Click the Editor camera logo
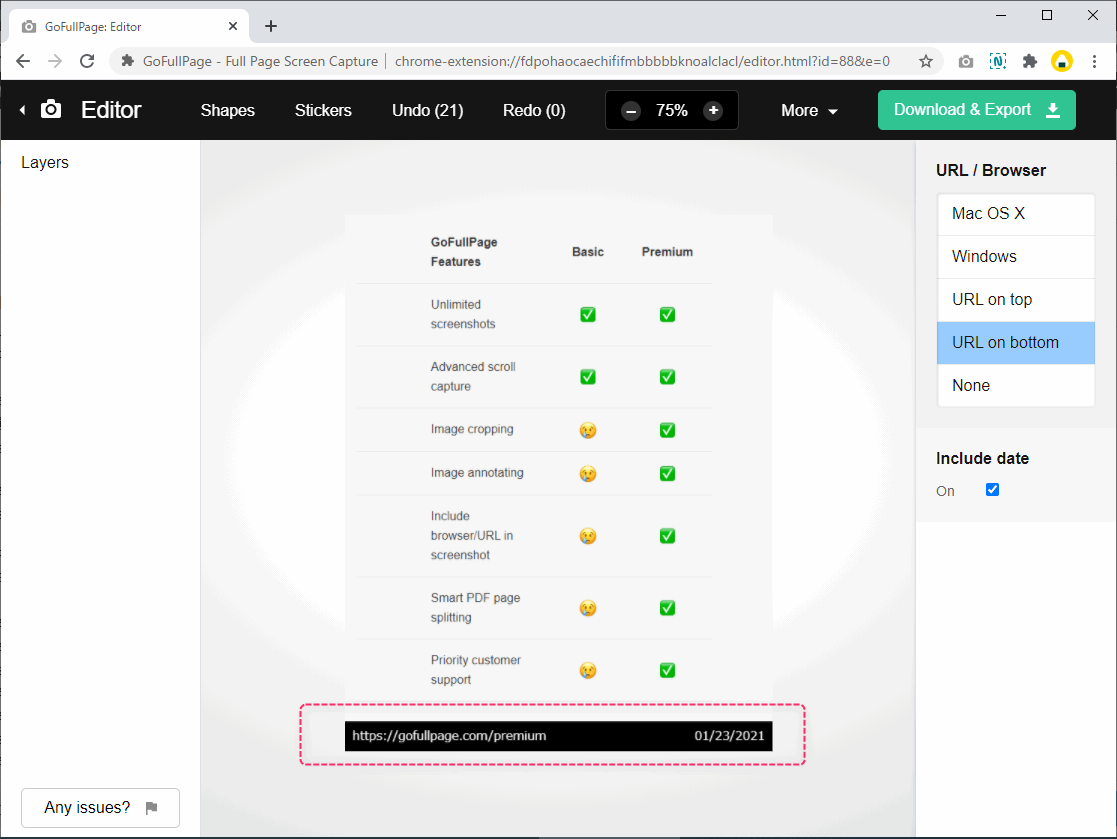The height and width of the screenshot is (839, 1117). [x=51, y=109]
